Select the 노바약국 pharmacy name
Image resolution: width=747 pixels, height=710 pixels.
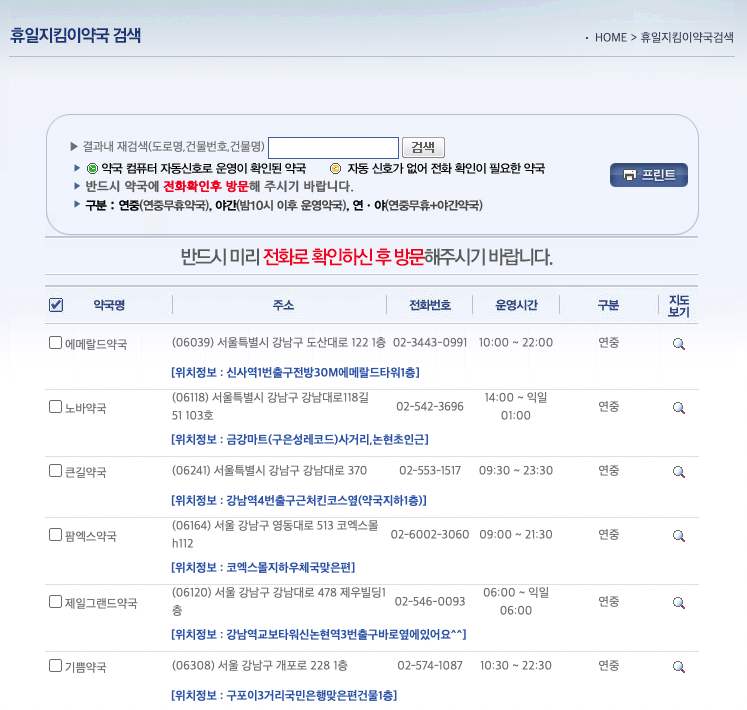pyautogui.click(x=85, y=408)
